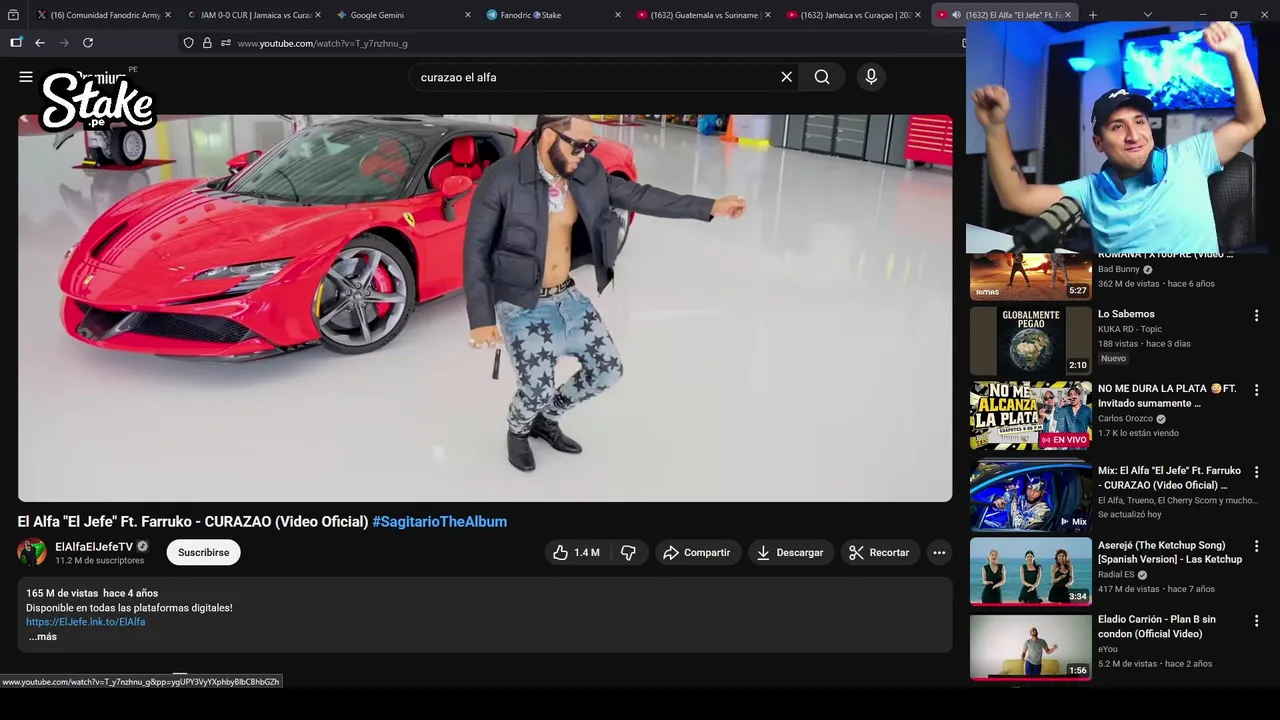Activate voice search microphone icon

click(871, 77)
